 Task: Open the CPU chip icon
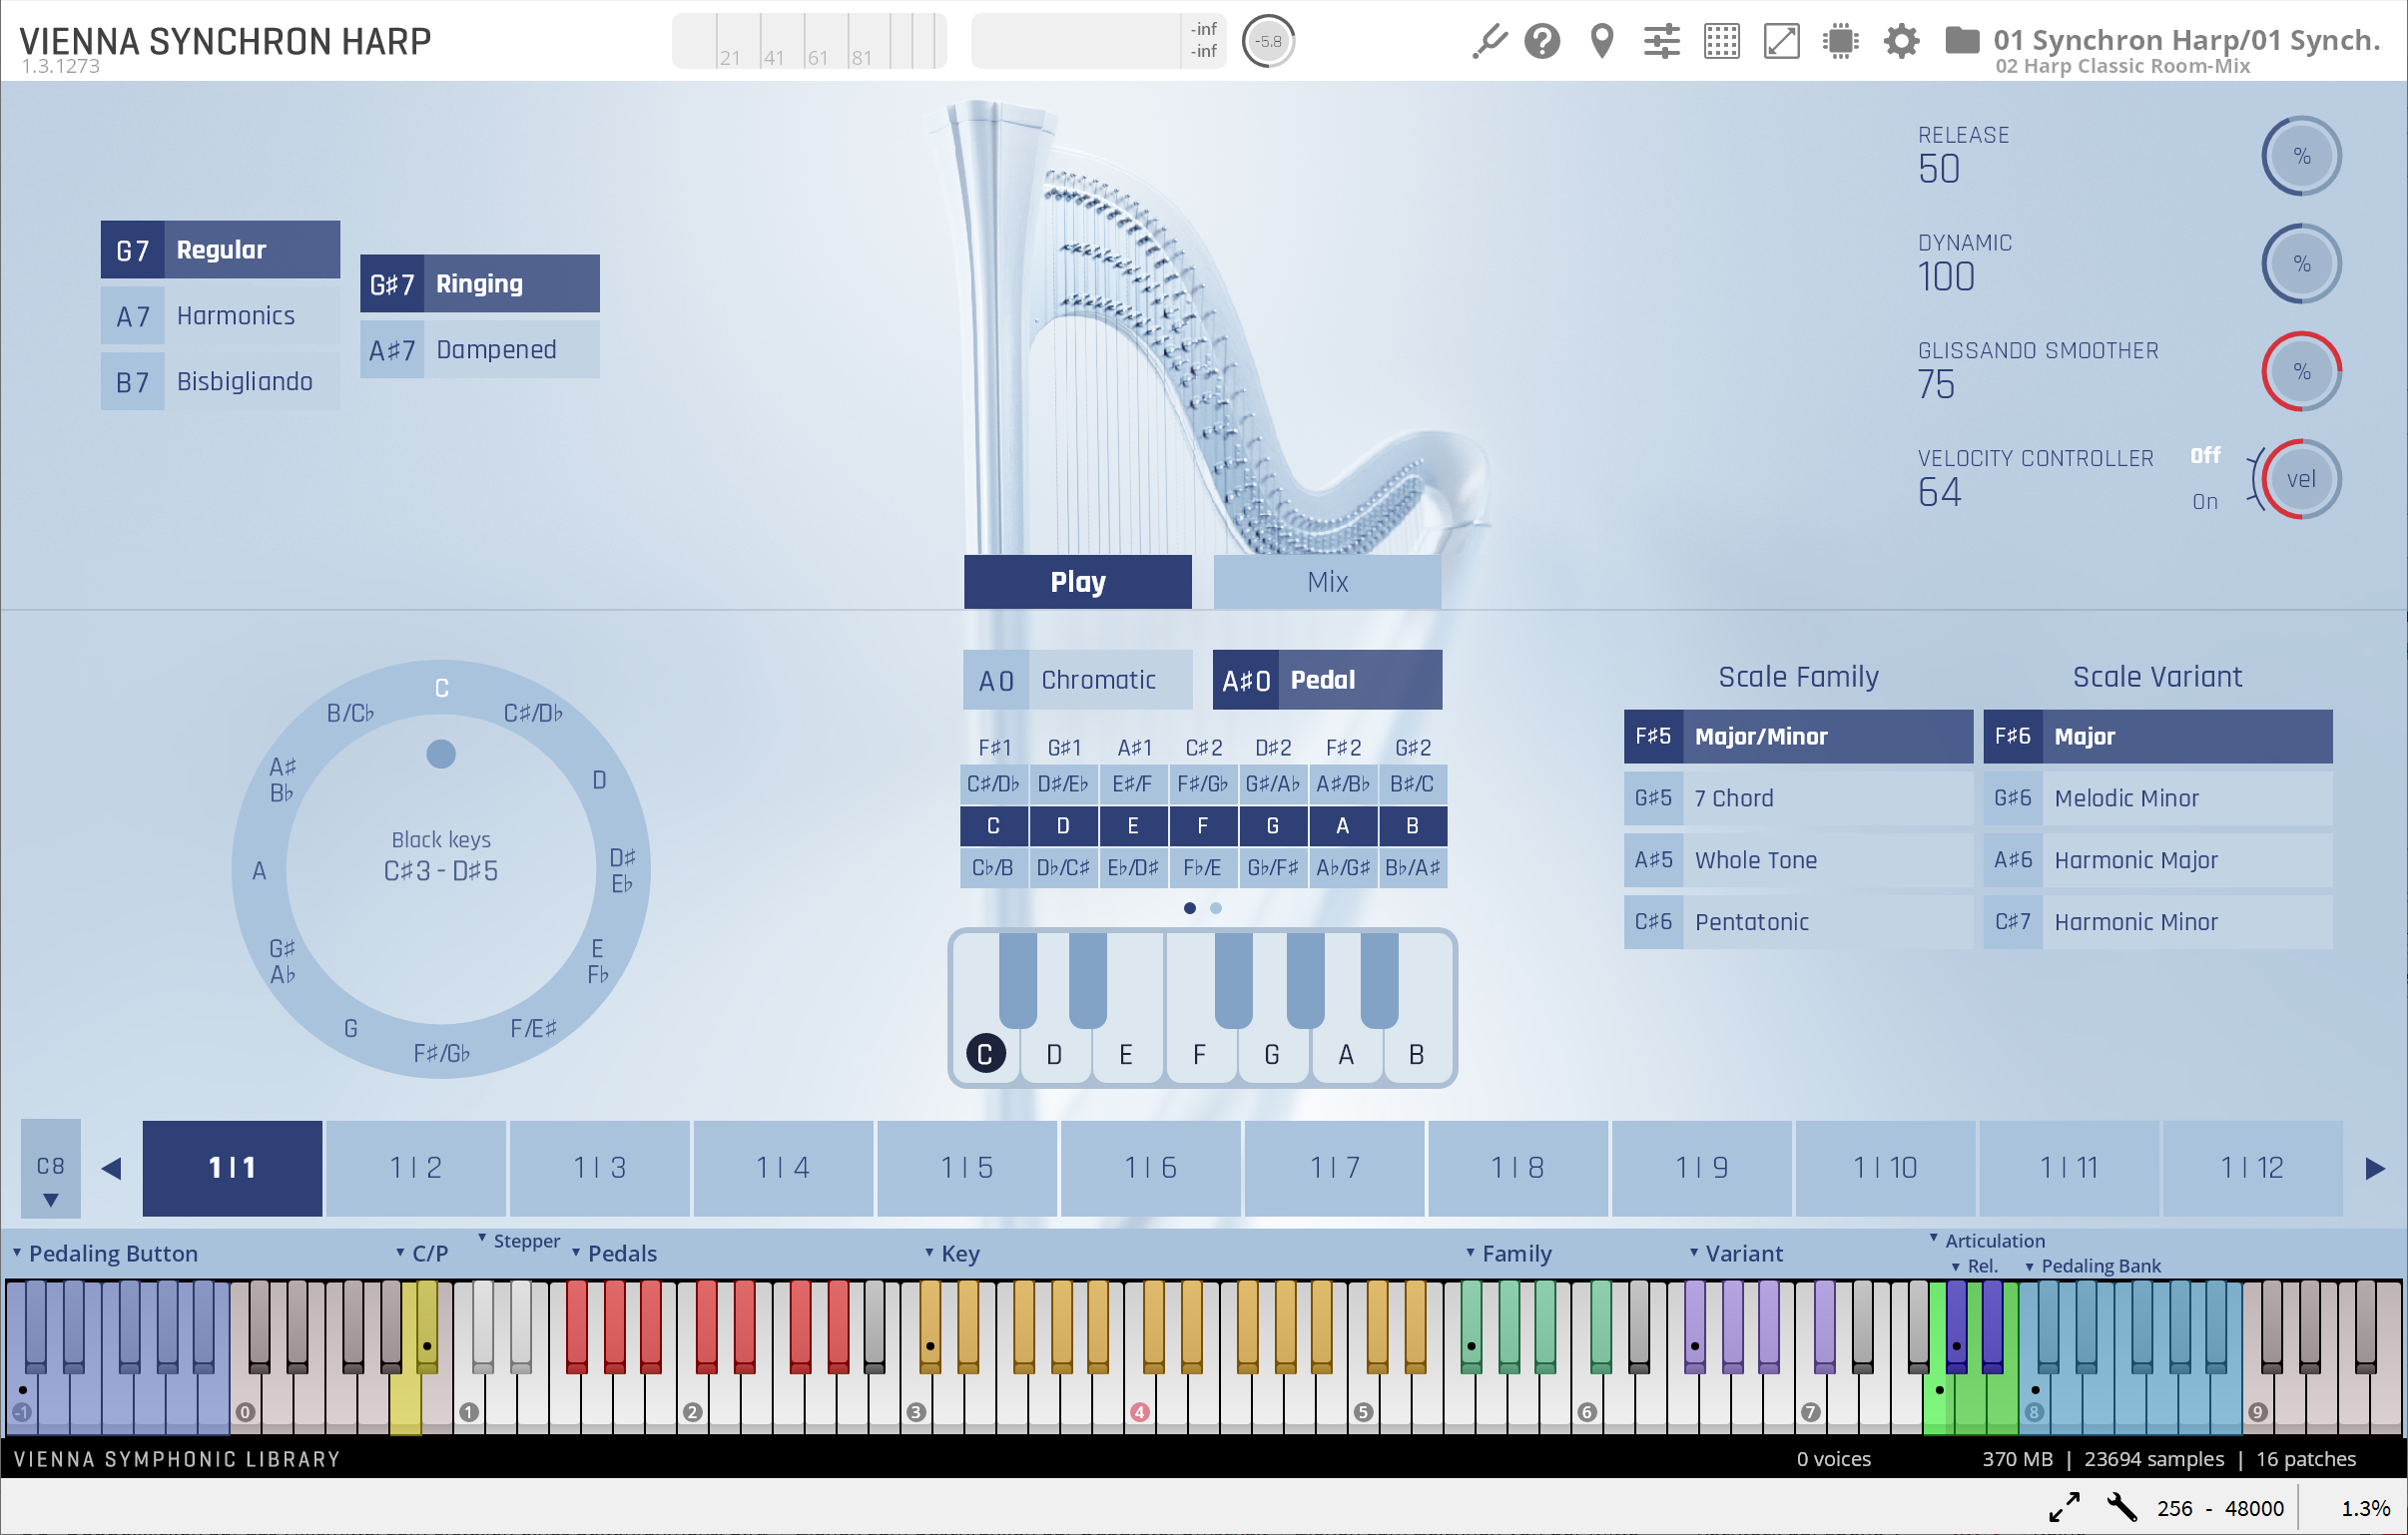coord(1840,42)
